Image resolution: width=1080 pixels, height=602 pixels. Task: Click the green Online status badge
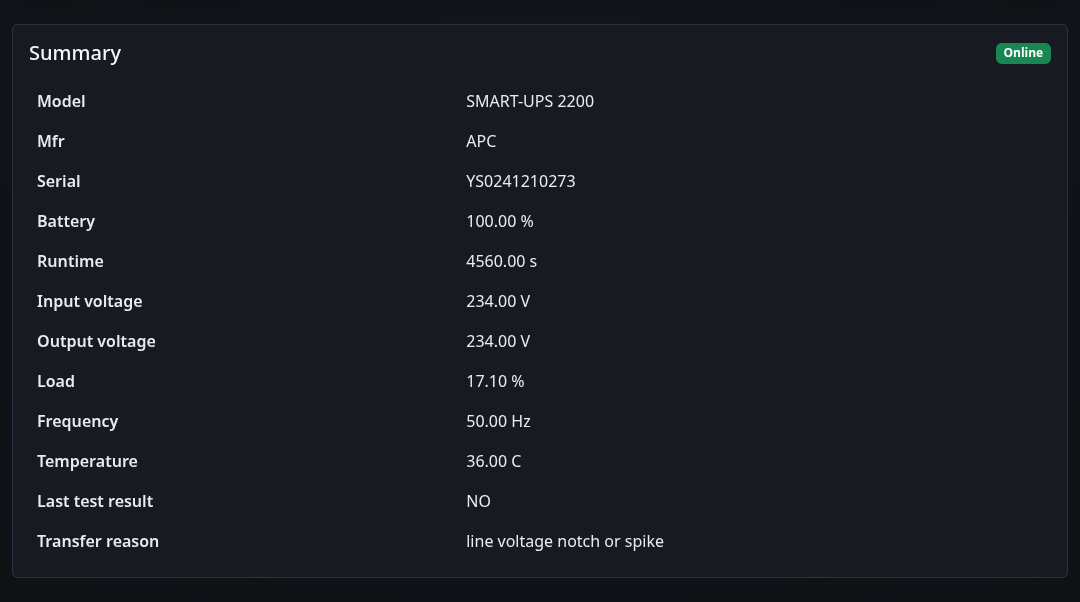tap(1023, 53)
